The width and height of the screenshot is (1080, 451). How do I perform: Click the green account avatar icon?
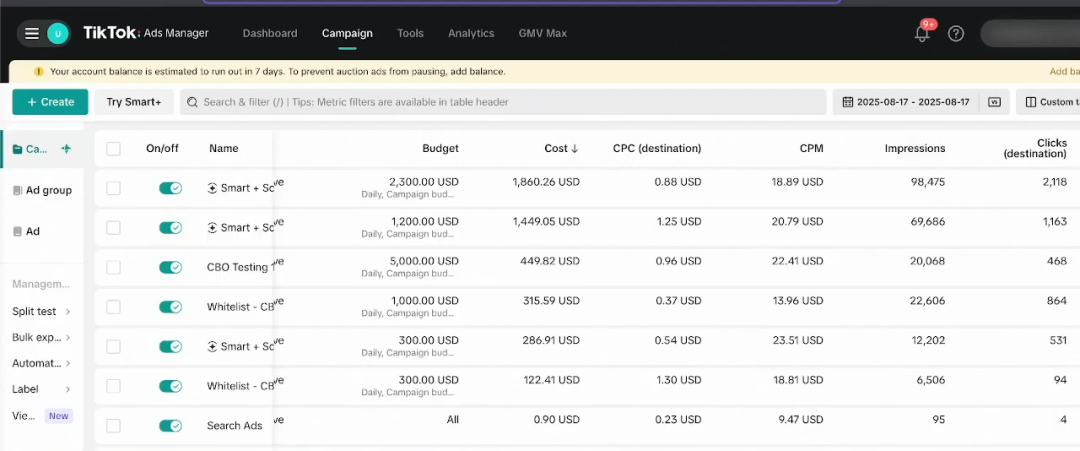58,34
